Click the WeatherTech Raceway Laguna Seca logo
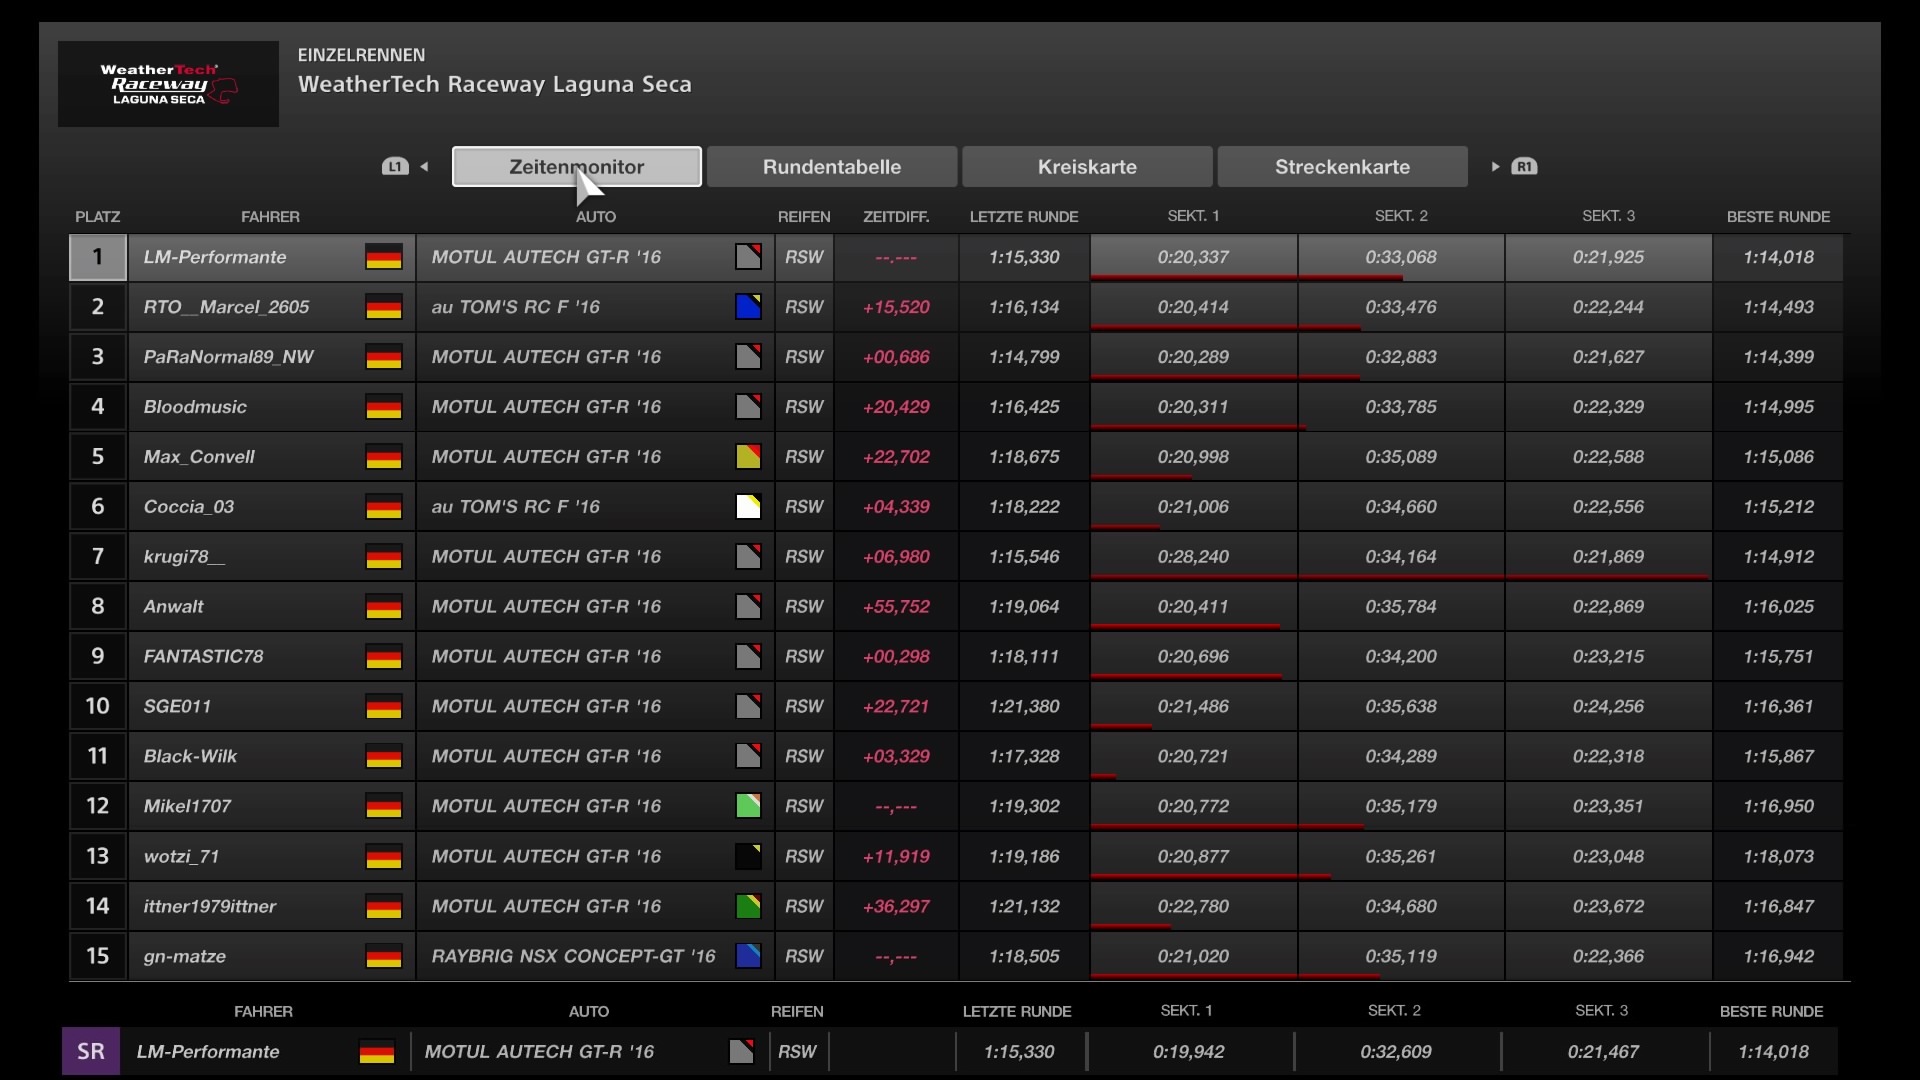 click(168, 84)
